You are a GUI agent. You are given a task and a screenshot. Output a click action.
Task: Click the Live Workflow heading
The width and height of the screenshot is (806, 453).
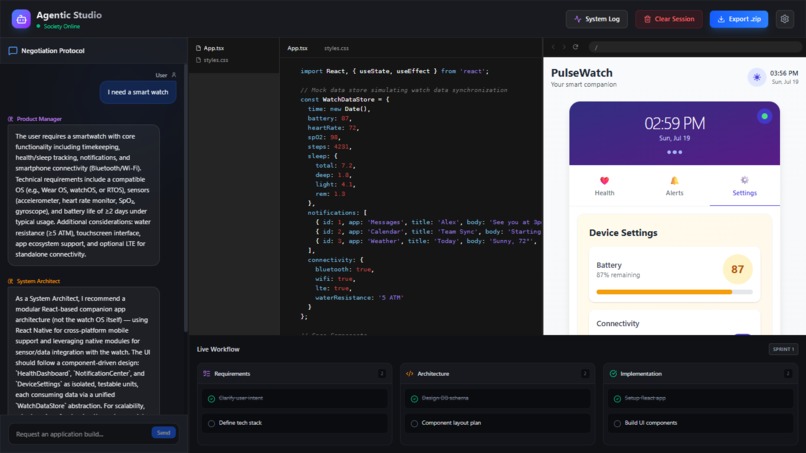click(x=218, y=349)
